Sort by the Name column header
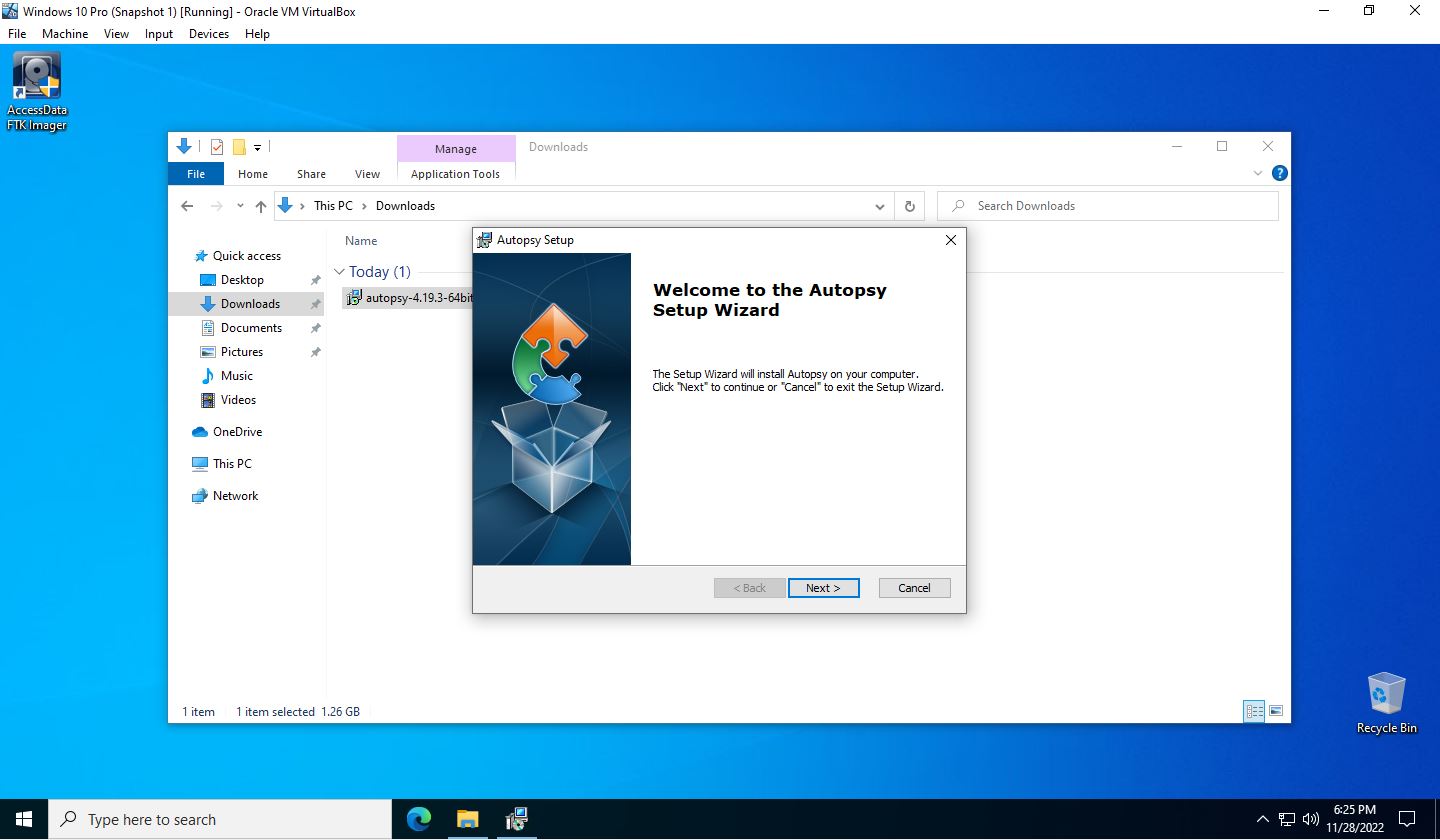The width and height of the screenshot is (1440, 840). [x=361, y=241]
